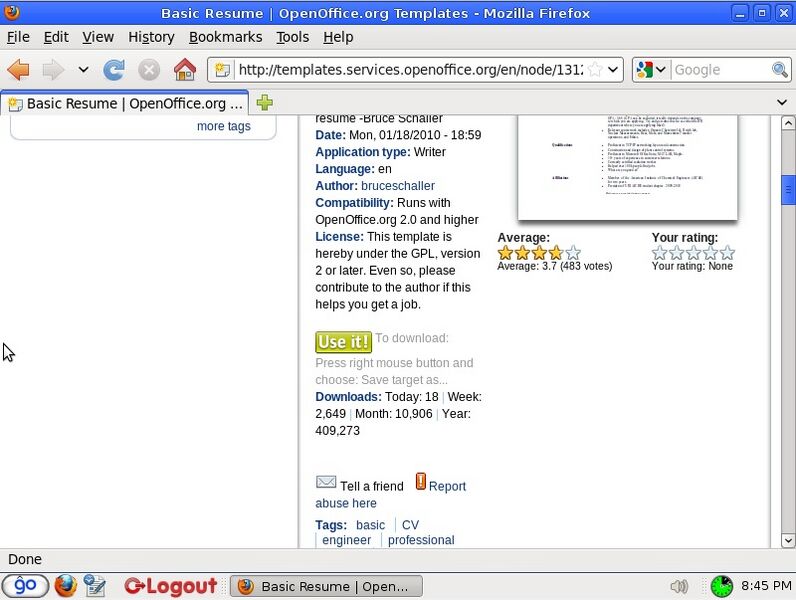Rate two stars under Your rating
796x600 pixels.
[676, 253]
